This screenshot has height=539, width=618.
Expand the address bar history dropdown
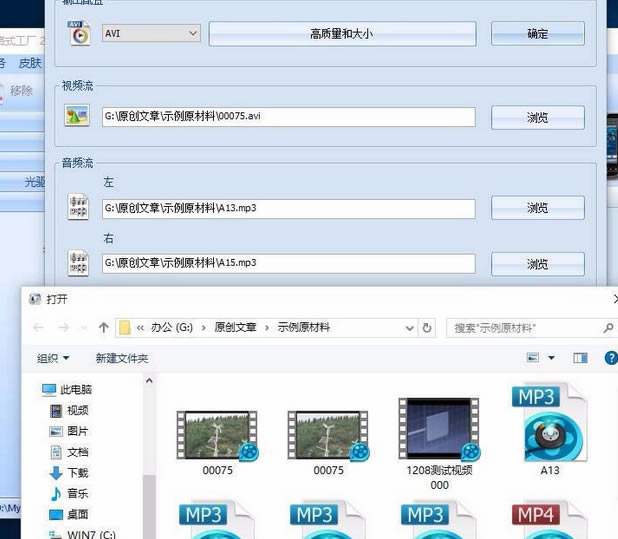pos(410,328)
